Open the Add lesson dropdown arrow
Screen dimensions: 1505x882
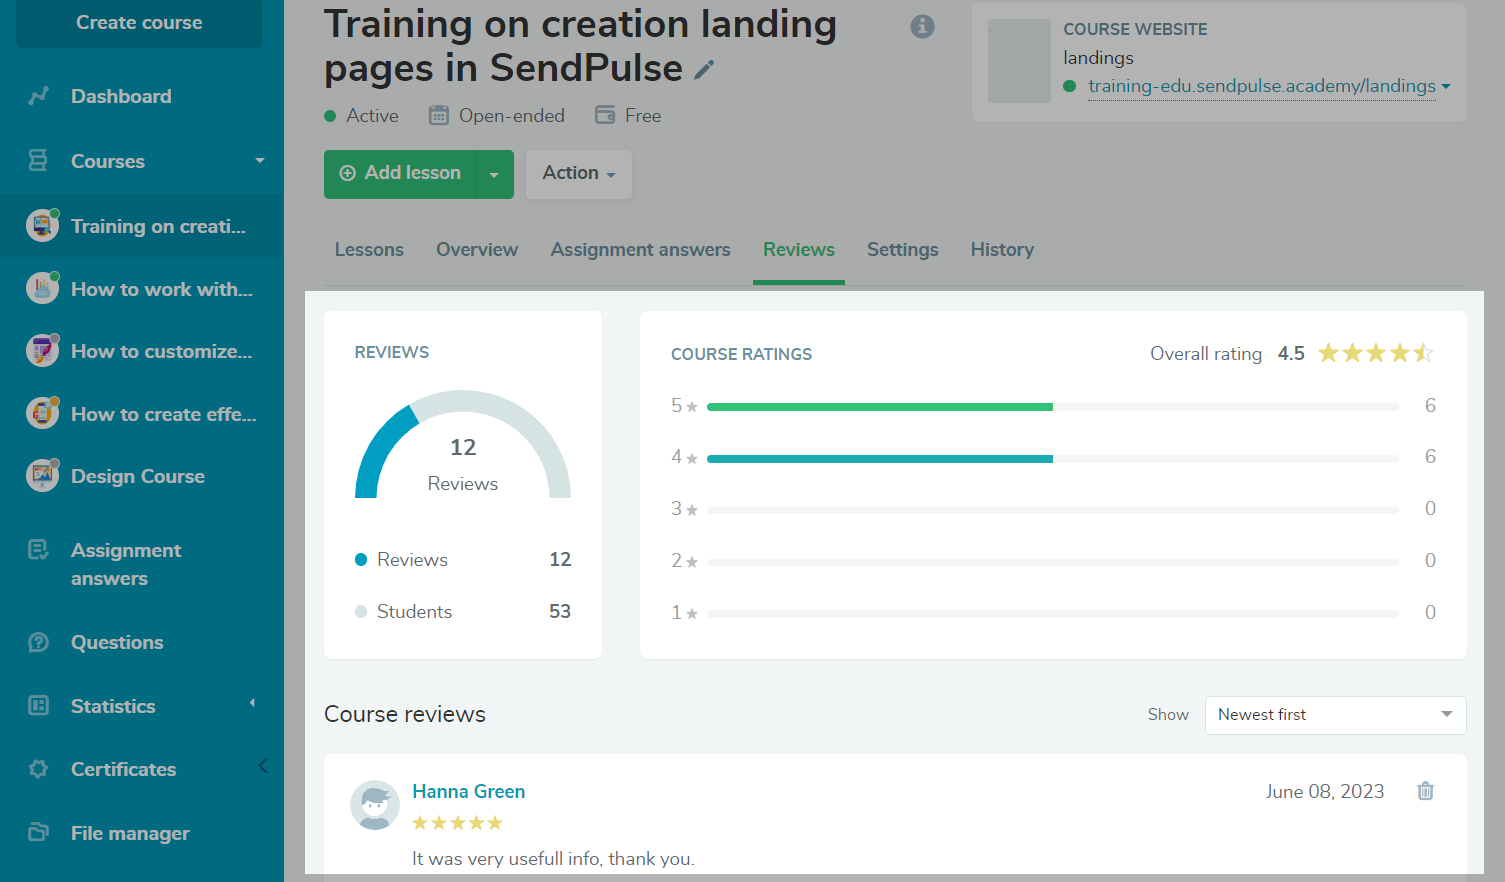pyautogui.click(x=494, y=174)
